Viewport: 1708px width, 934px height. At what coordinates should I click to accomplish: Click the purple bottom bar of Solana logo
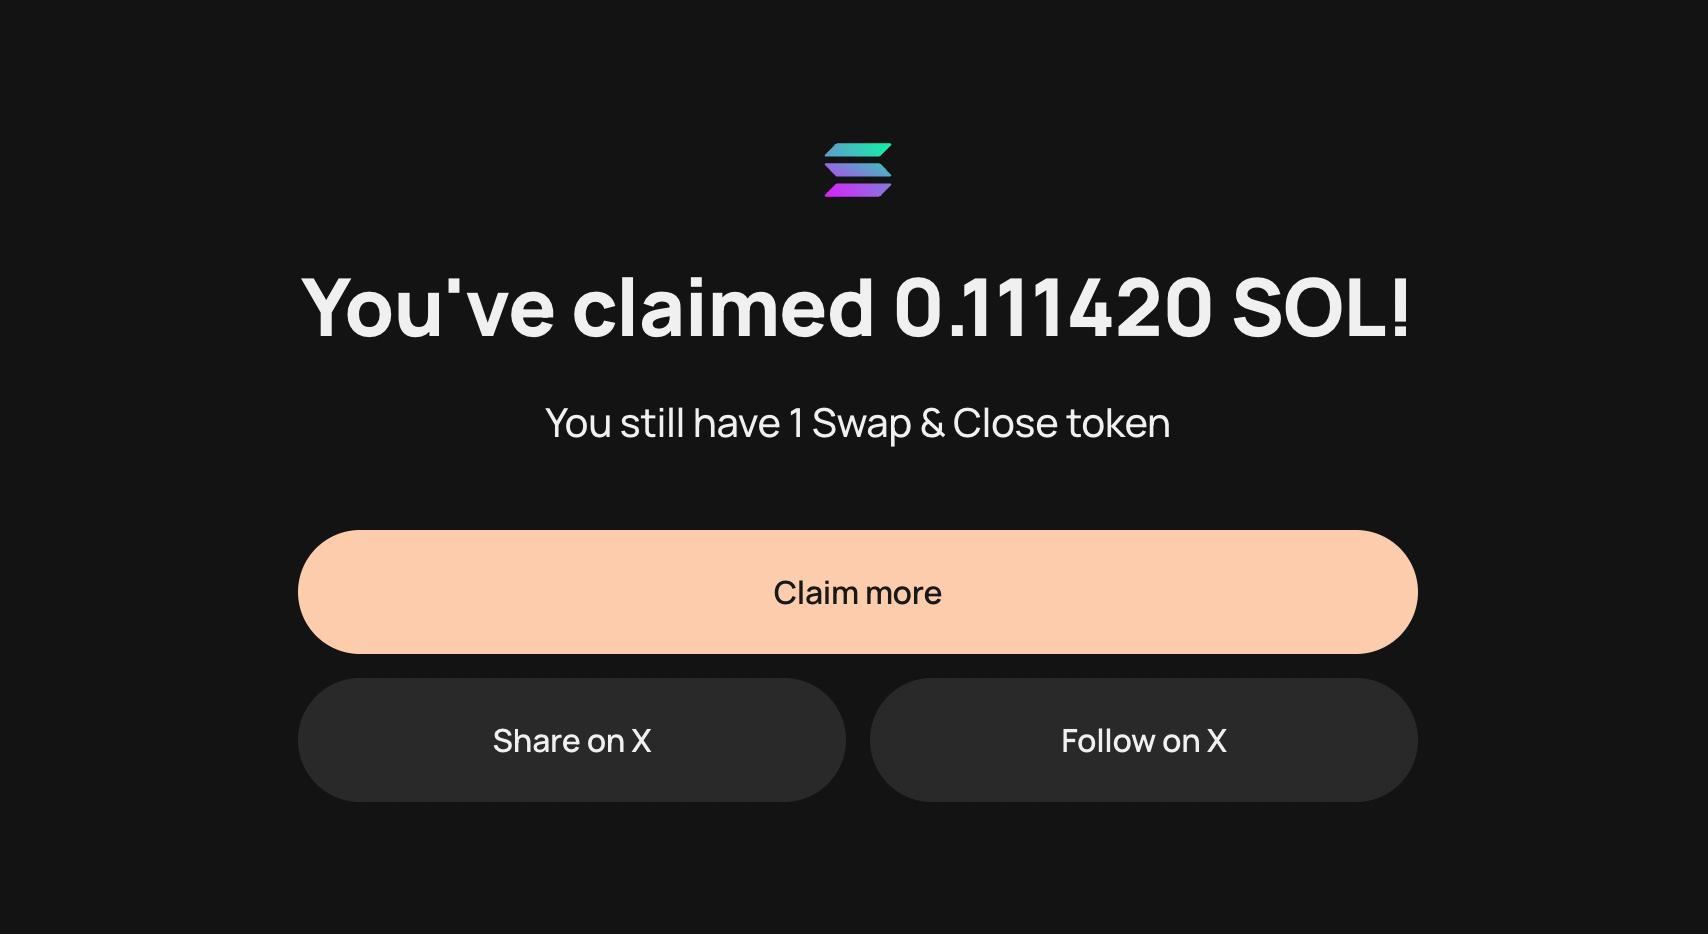click(x=858, y=190)
